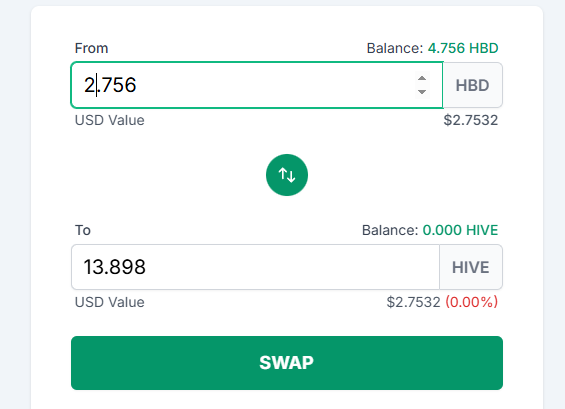The image size is (565, 409).
Task: Click the From label
Action: click(91, 48)
